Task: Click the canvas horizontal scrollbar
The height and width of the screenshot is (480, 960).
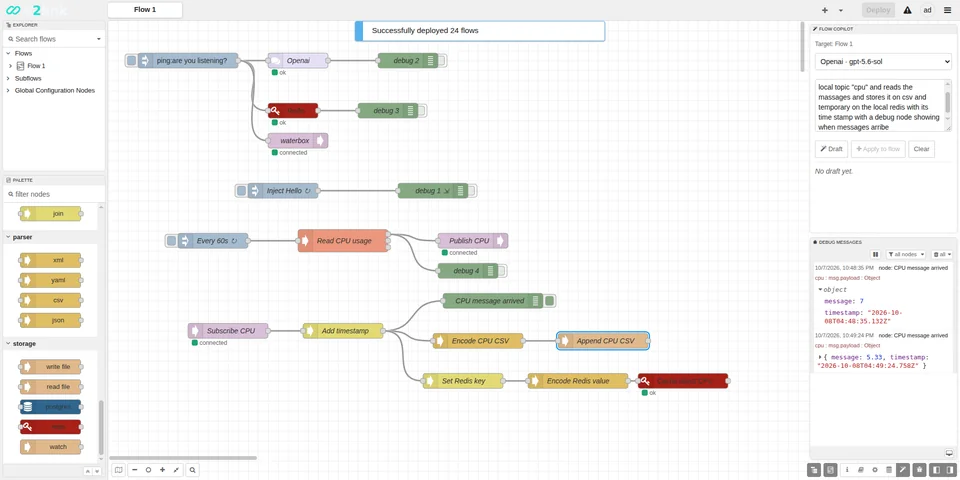Action: pyautogui.click(x=183, y=458)
